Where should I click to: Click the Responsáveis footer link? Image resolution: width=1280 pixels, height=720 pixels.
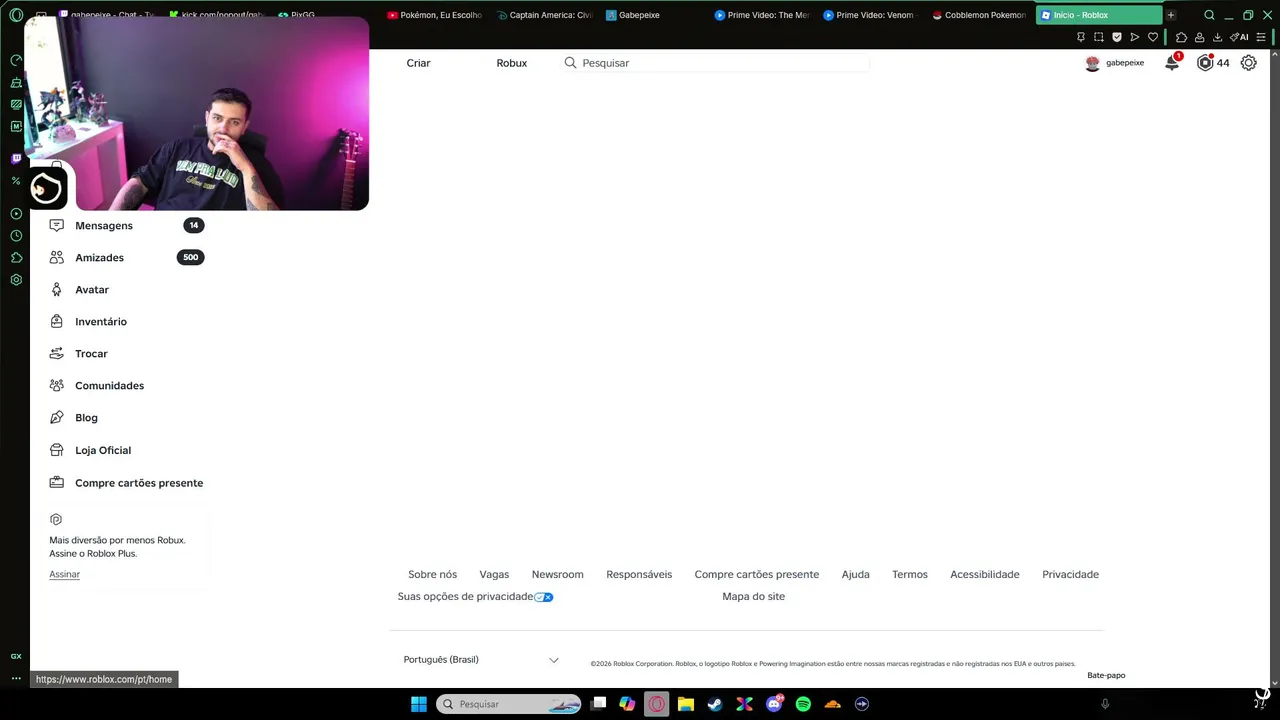point(639,575)
